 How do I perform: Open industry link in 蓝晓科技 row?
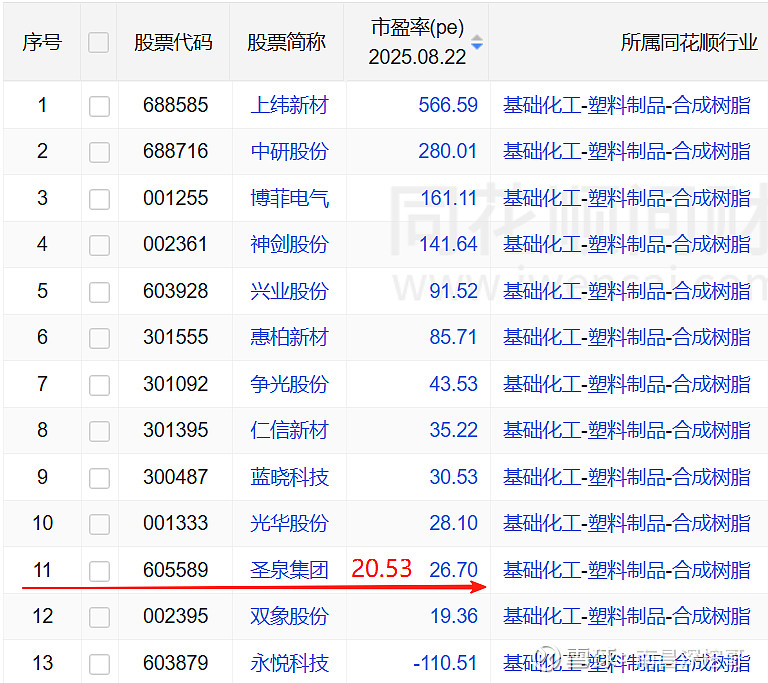[x=627, y=477]
